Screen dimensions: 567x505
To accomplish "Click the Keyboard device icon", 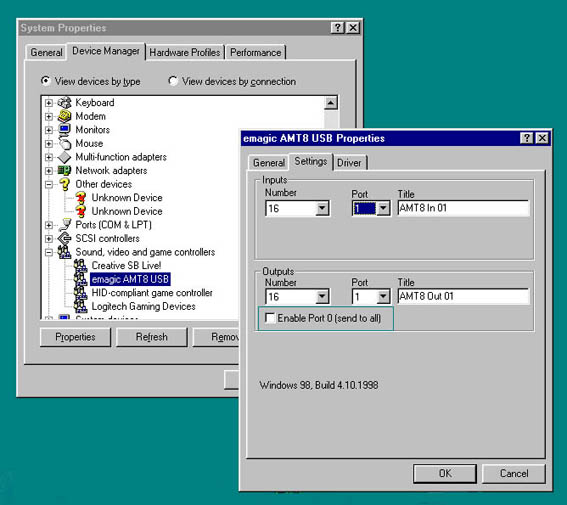I will 64,103.
